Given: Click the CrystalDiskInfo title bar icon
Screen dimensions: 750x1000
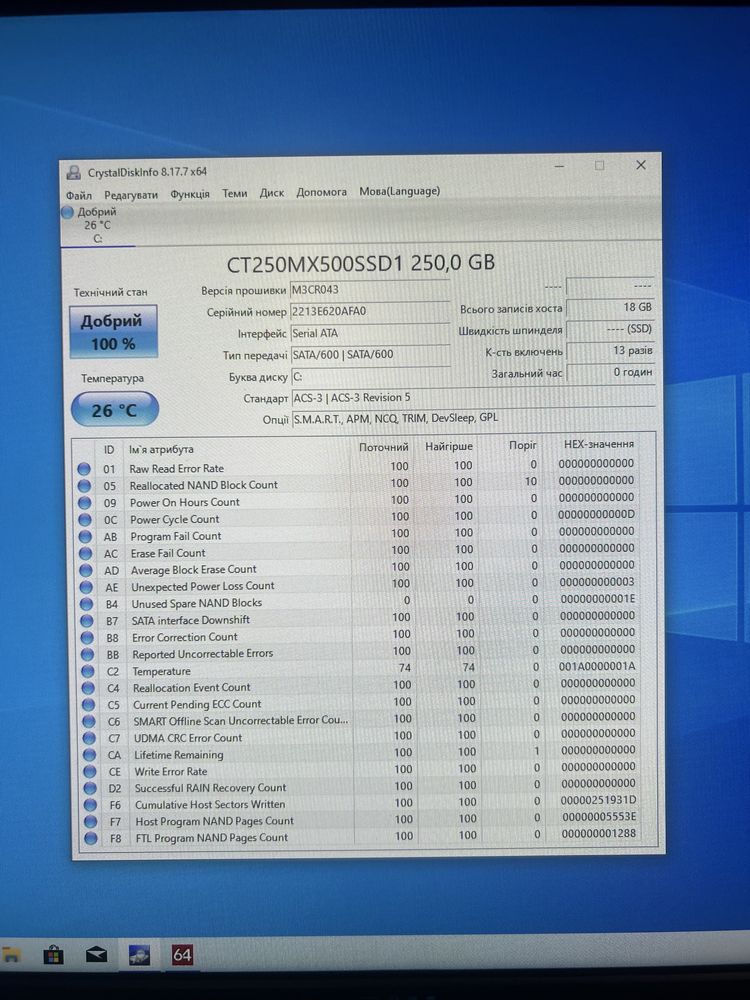Looking at the screenshot, I should click(x=74, y=172).
